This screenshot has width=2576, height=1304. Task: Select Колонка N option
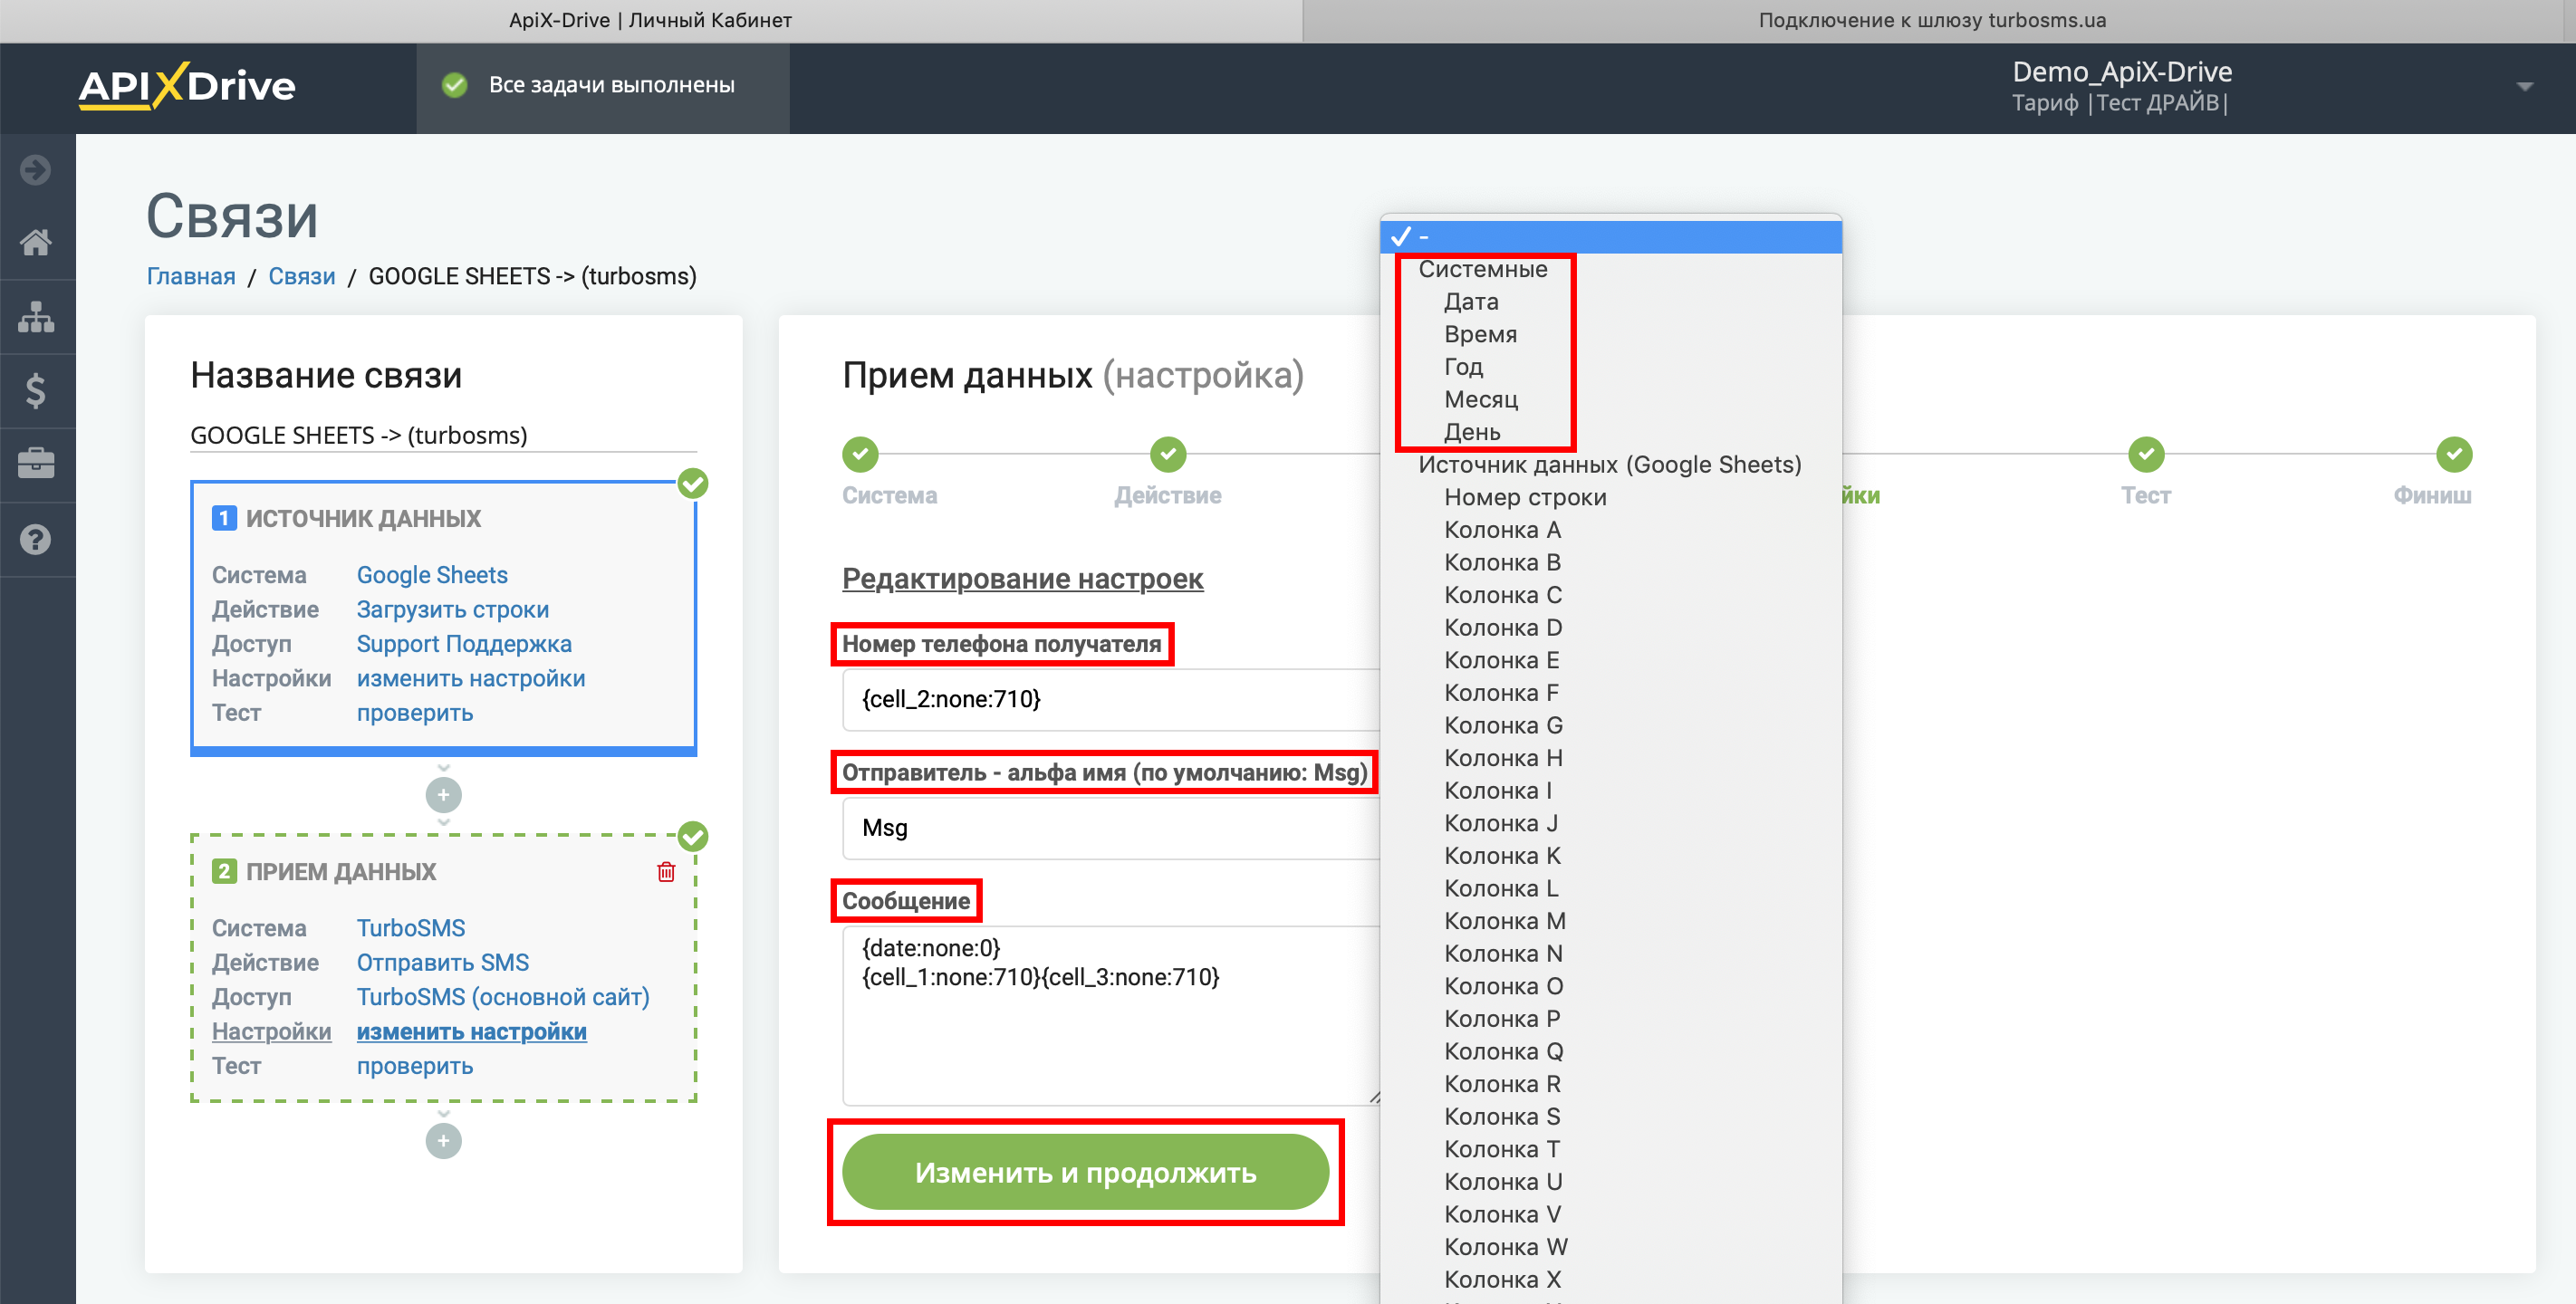pyautogui.click(x=1610, y=954)
